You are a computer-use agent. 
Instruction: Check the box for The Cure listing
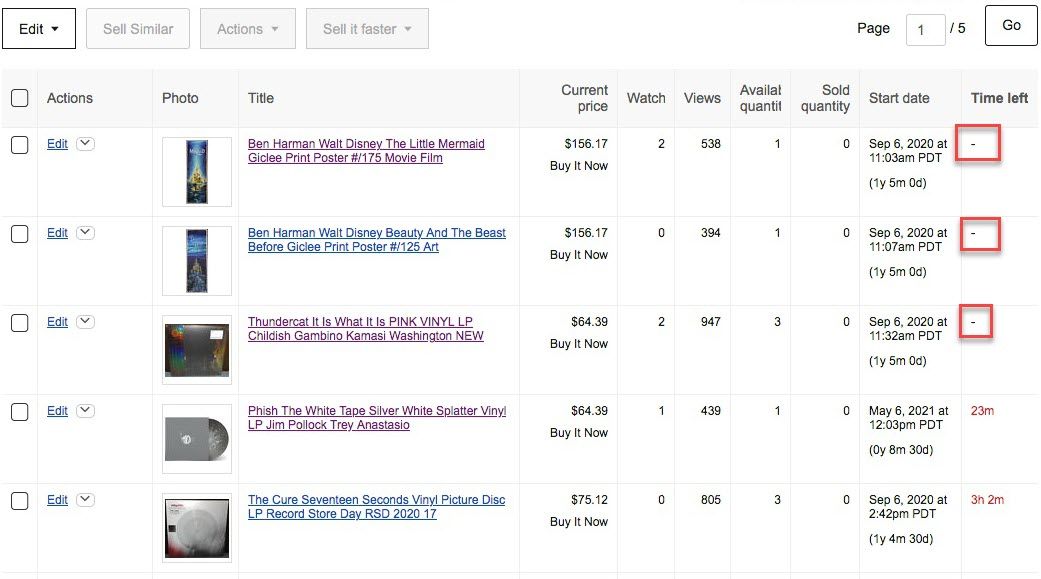tap(20, 501)
